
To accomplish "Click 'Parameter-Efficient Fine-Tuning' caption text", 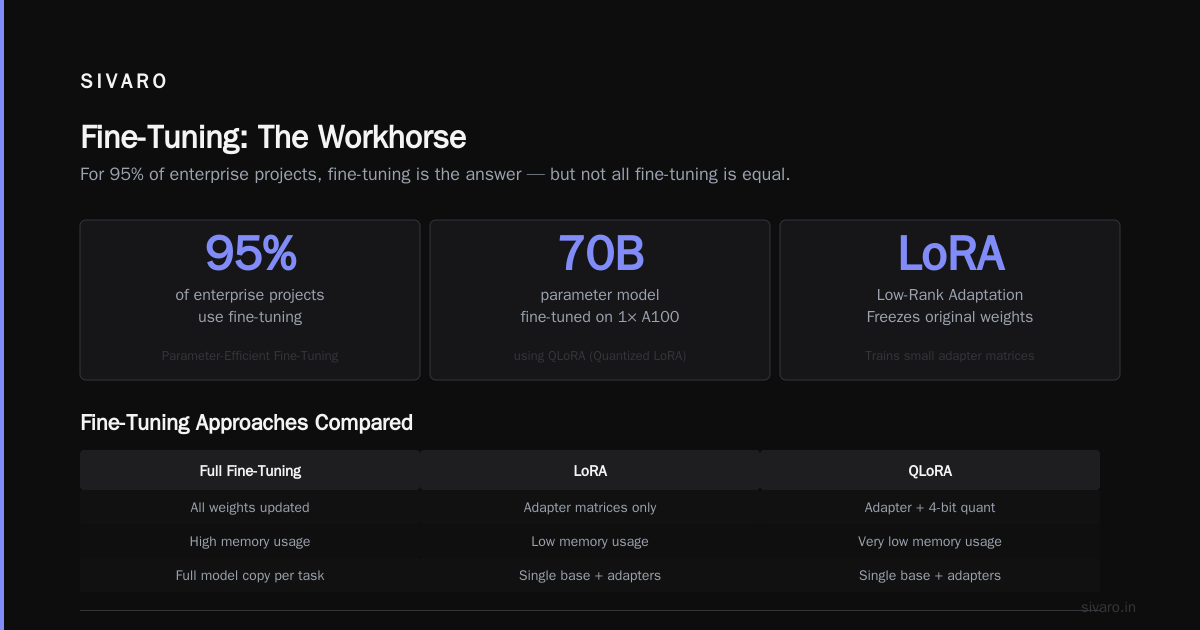I will (250, 355).
